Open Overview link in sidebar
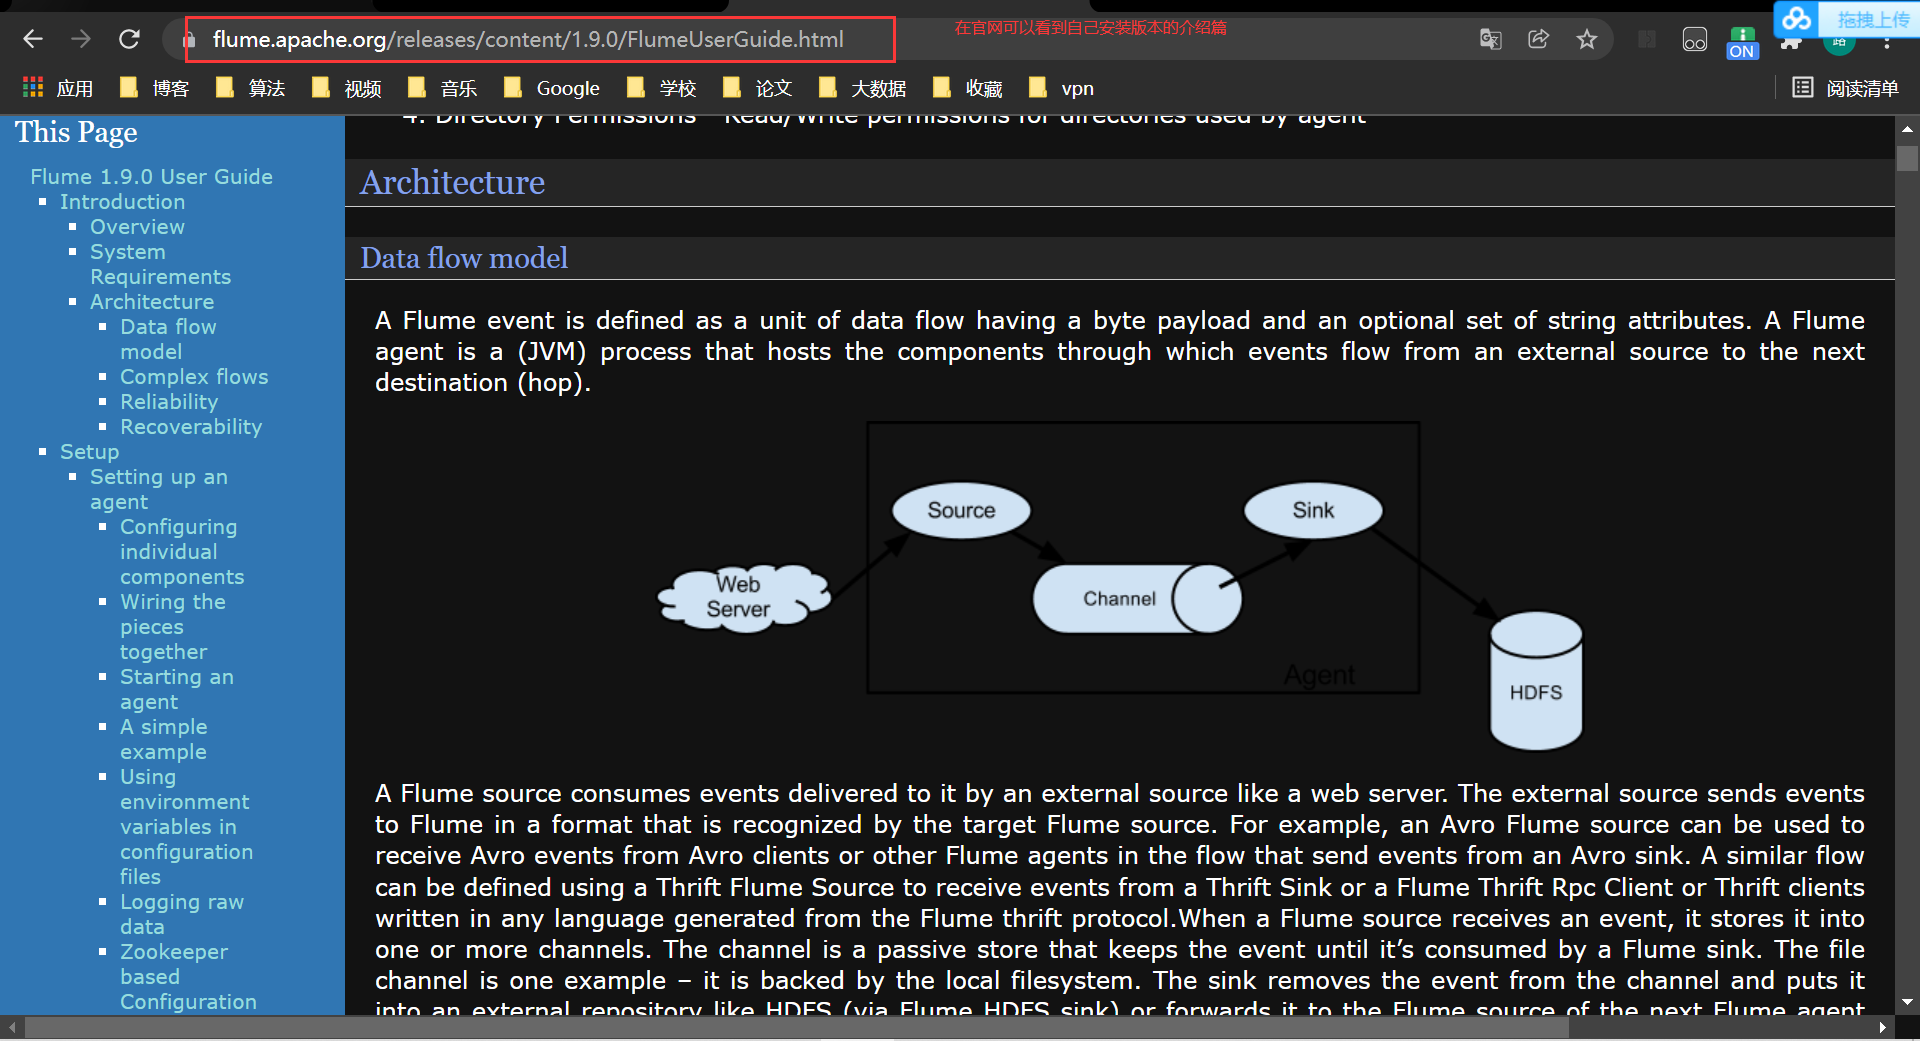Image resolution: width=1920 pixels, height=1041 pixels. (x=137, y=227)
